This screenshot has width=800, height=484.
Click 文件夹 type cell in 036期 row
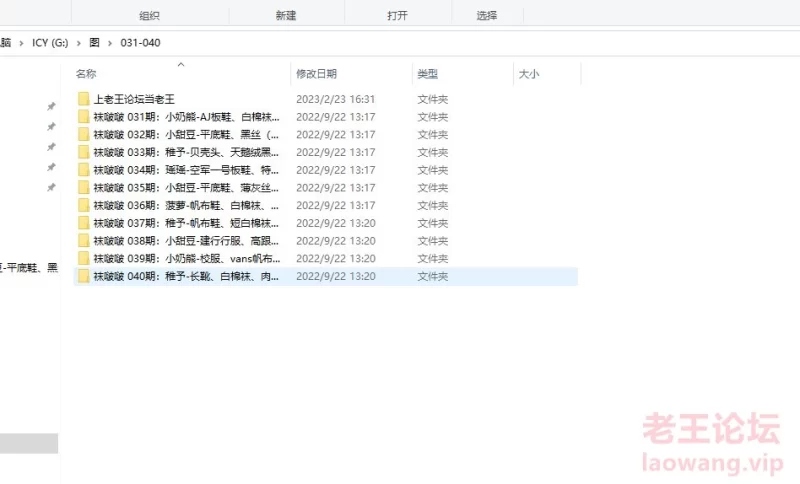pos(433,205)
